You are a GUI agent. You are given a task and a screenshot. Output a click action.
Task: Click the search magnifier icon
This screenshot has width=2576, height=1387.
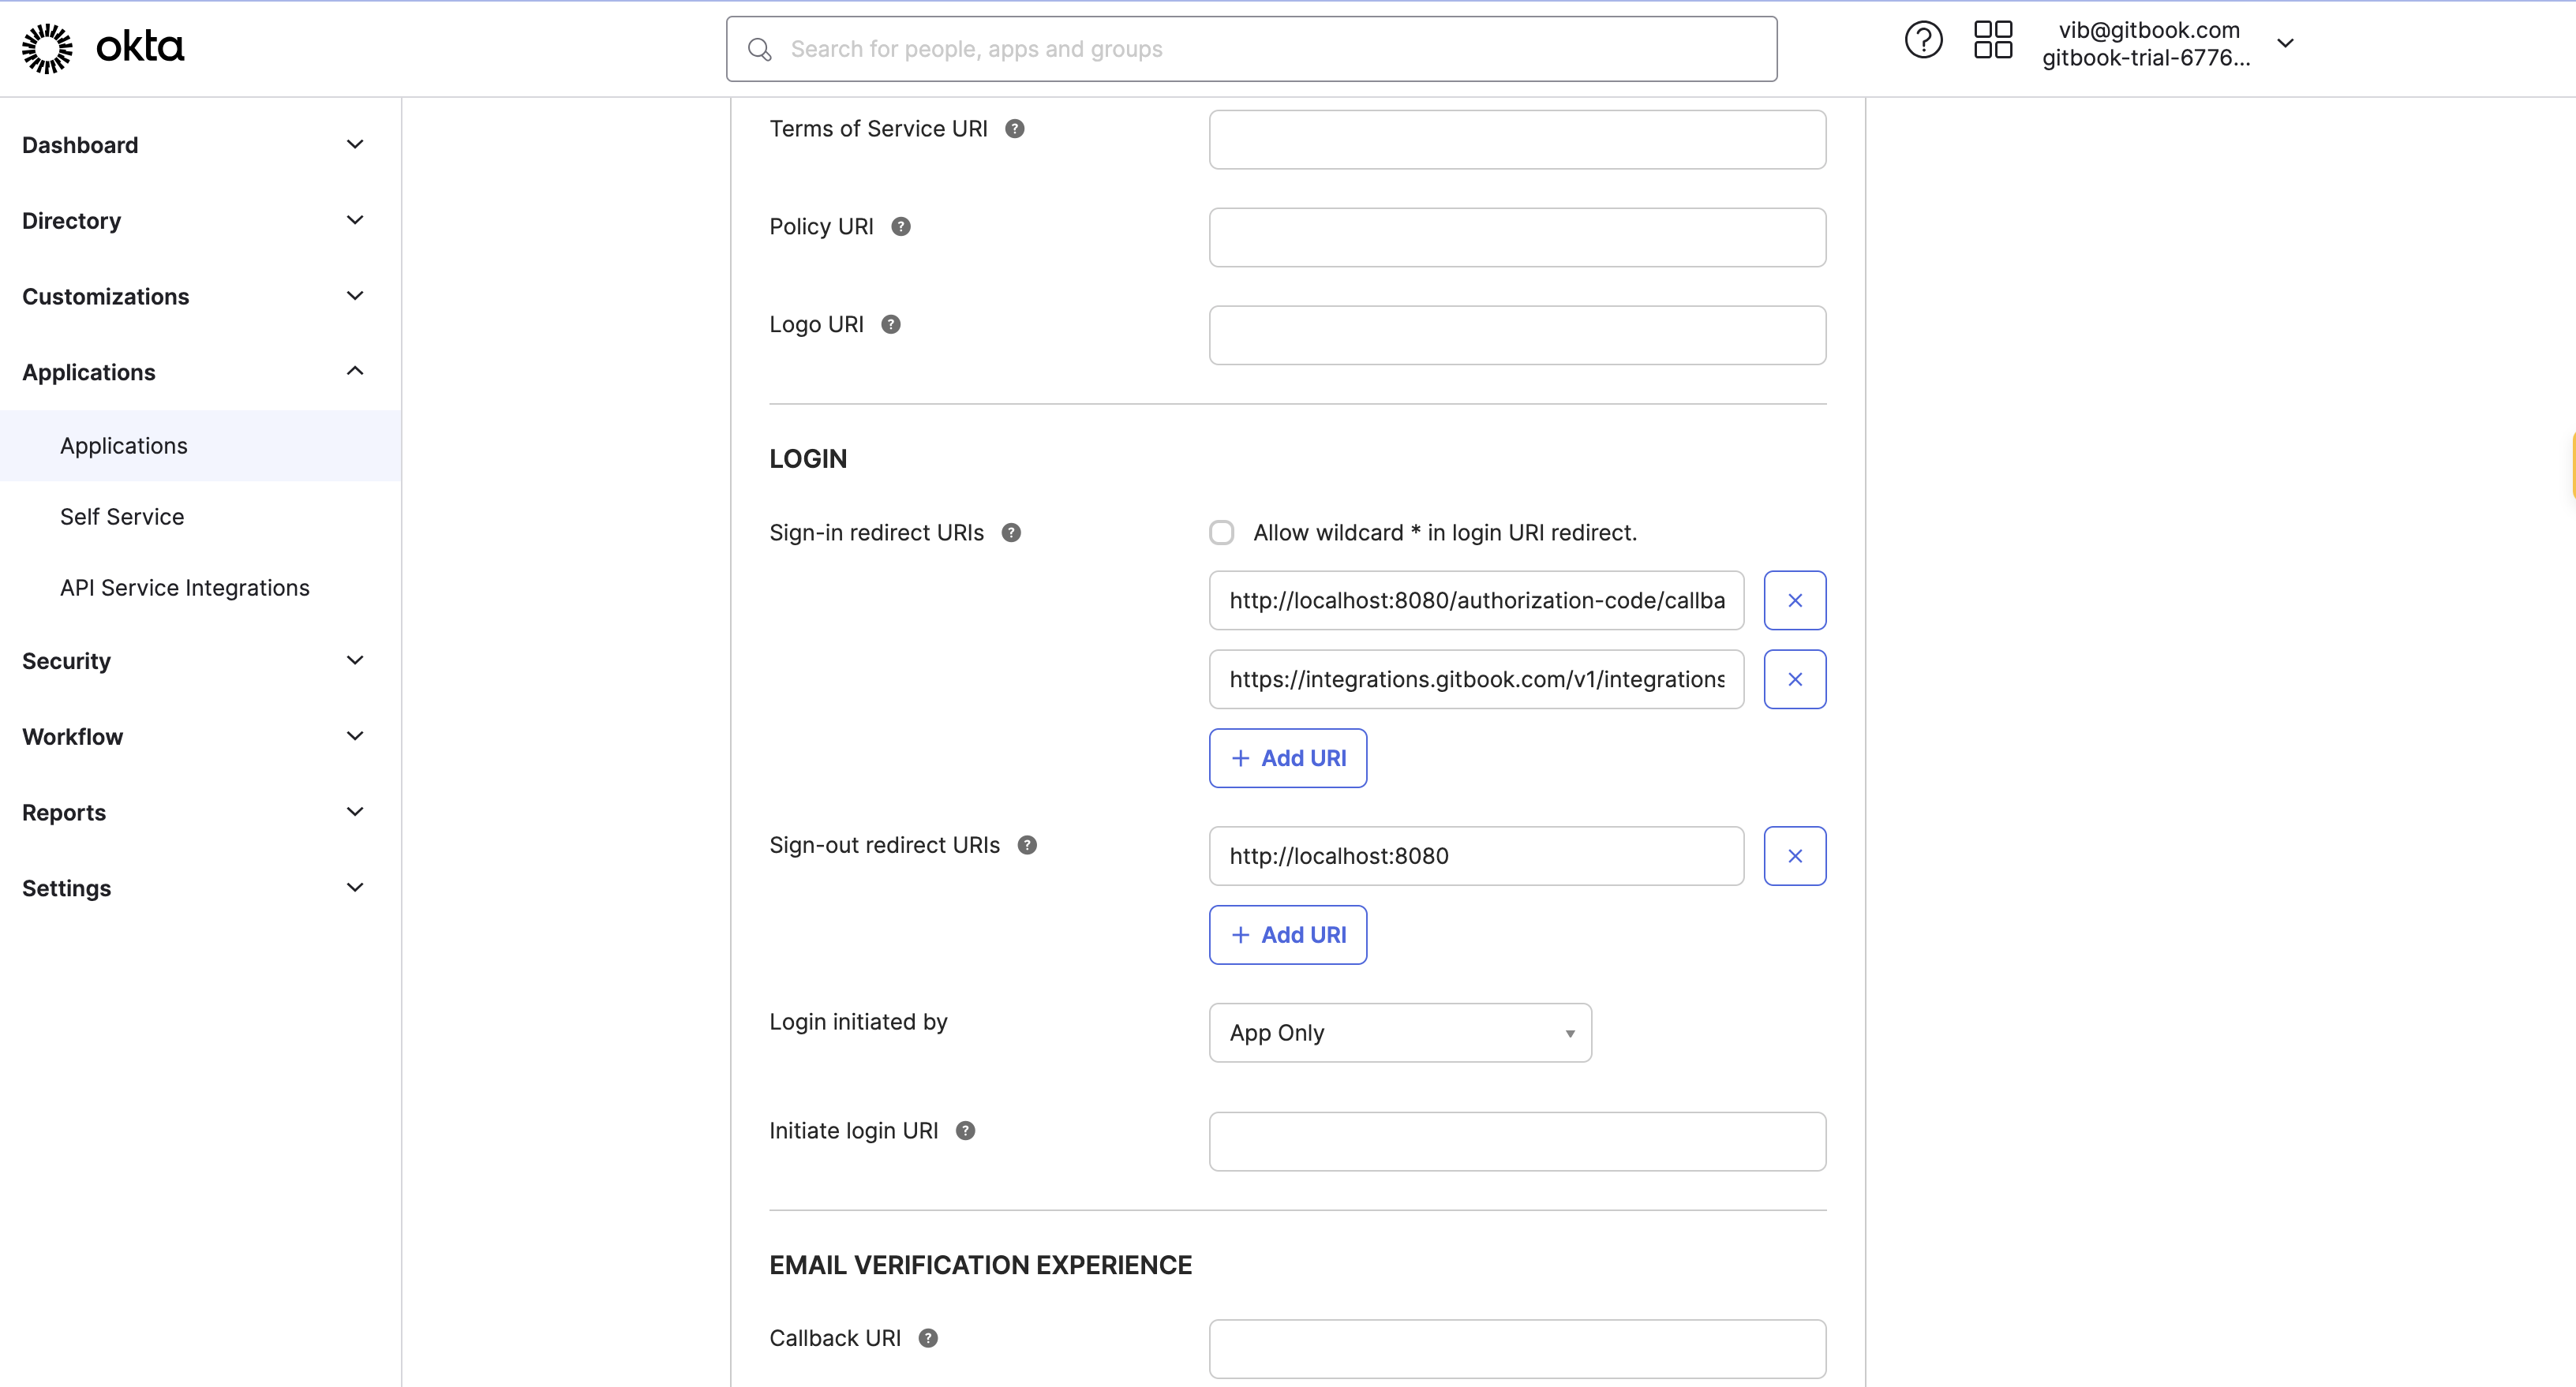[x=760, y=48]
